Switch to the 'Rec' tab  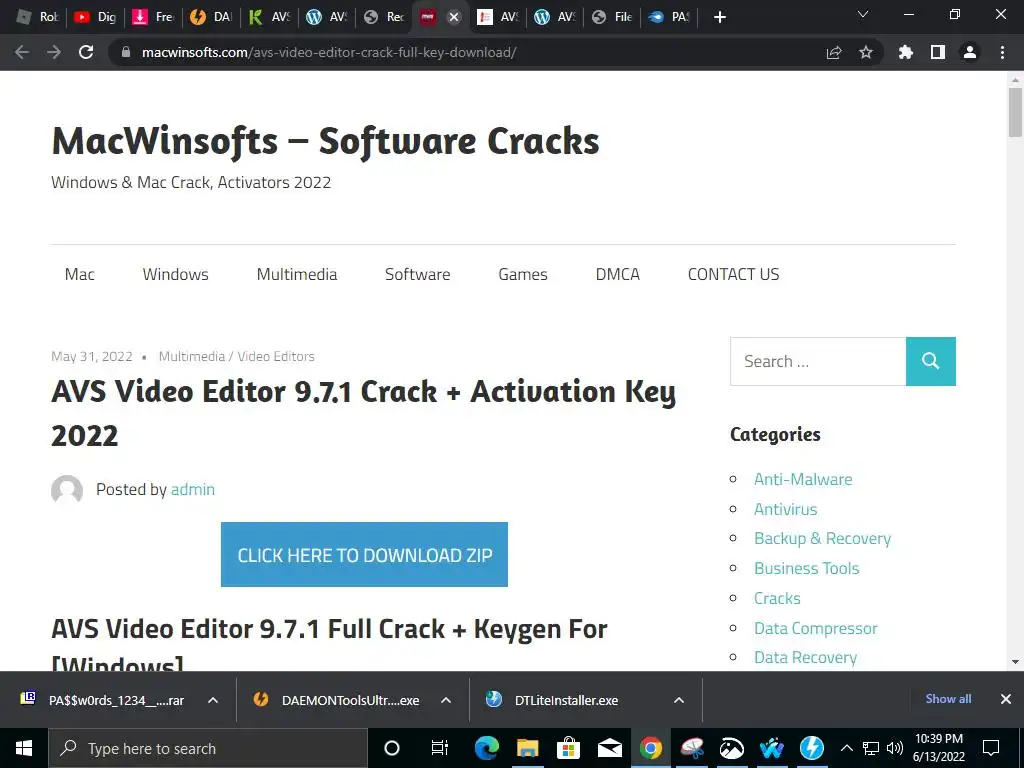(384, 17)
